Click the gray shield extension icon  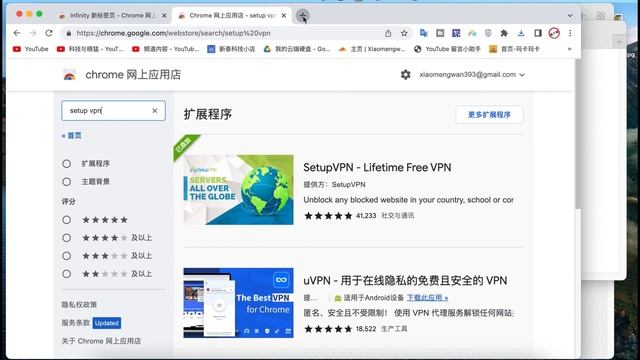(488, 33)
